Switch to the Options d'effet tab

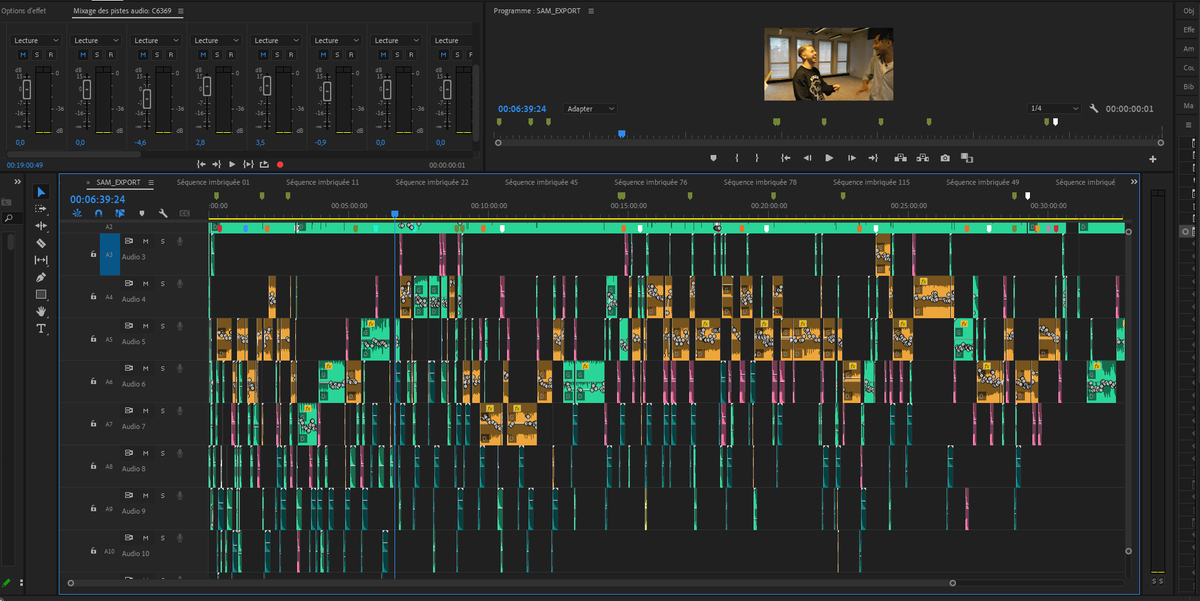26,11
